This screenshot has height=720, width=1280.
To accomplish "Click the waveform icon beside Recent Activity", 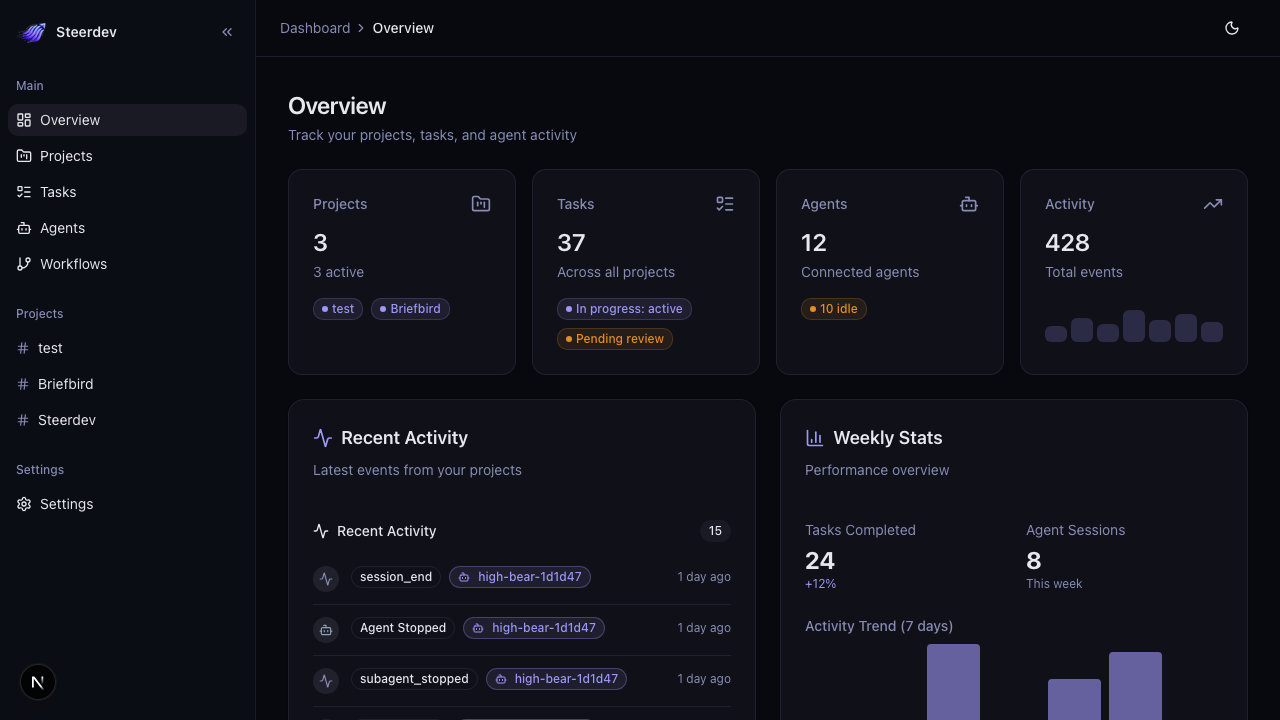I will pyautogui.click(x=322, y=437).
